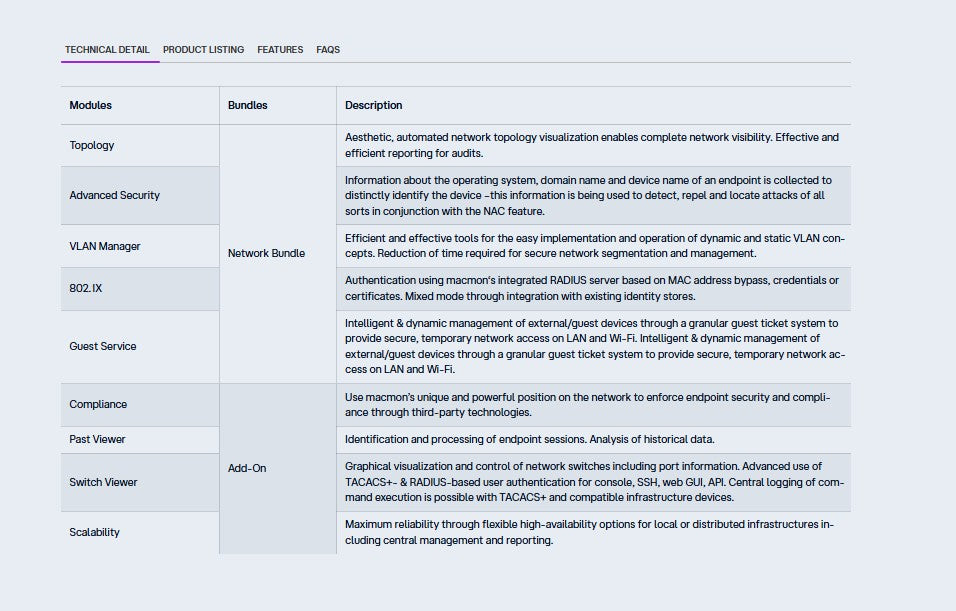Click the Topology description text
This screenshot has width=956, height=611.
[x=592, y=145]
